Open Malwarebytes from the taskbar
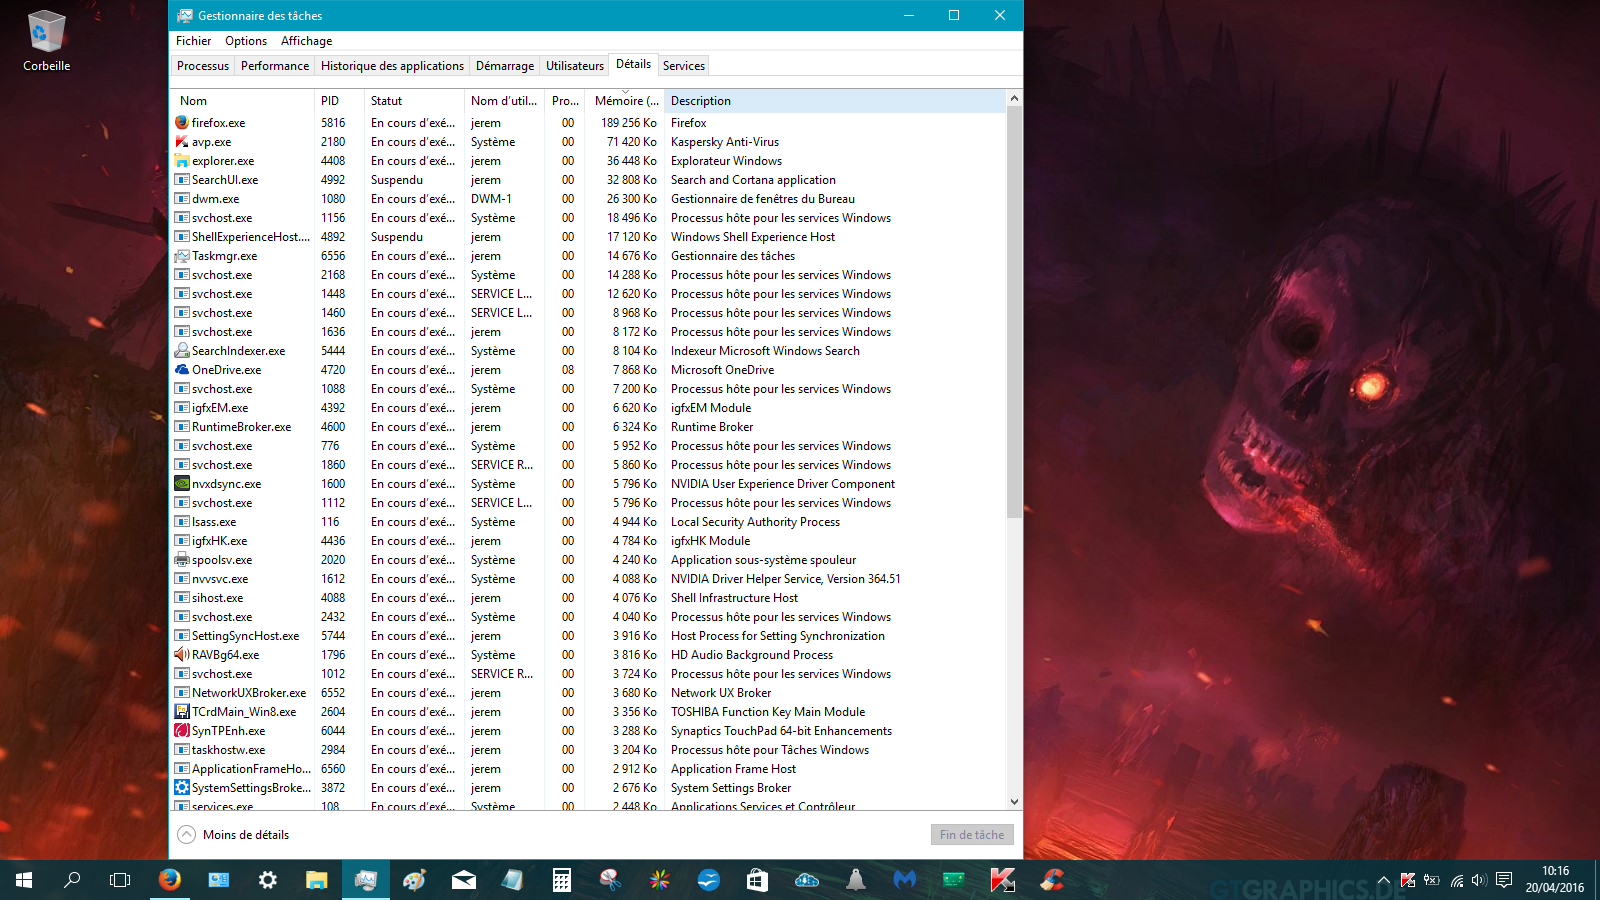The image size is (1600, 900). (x=905, y=880)
